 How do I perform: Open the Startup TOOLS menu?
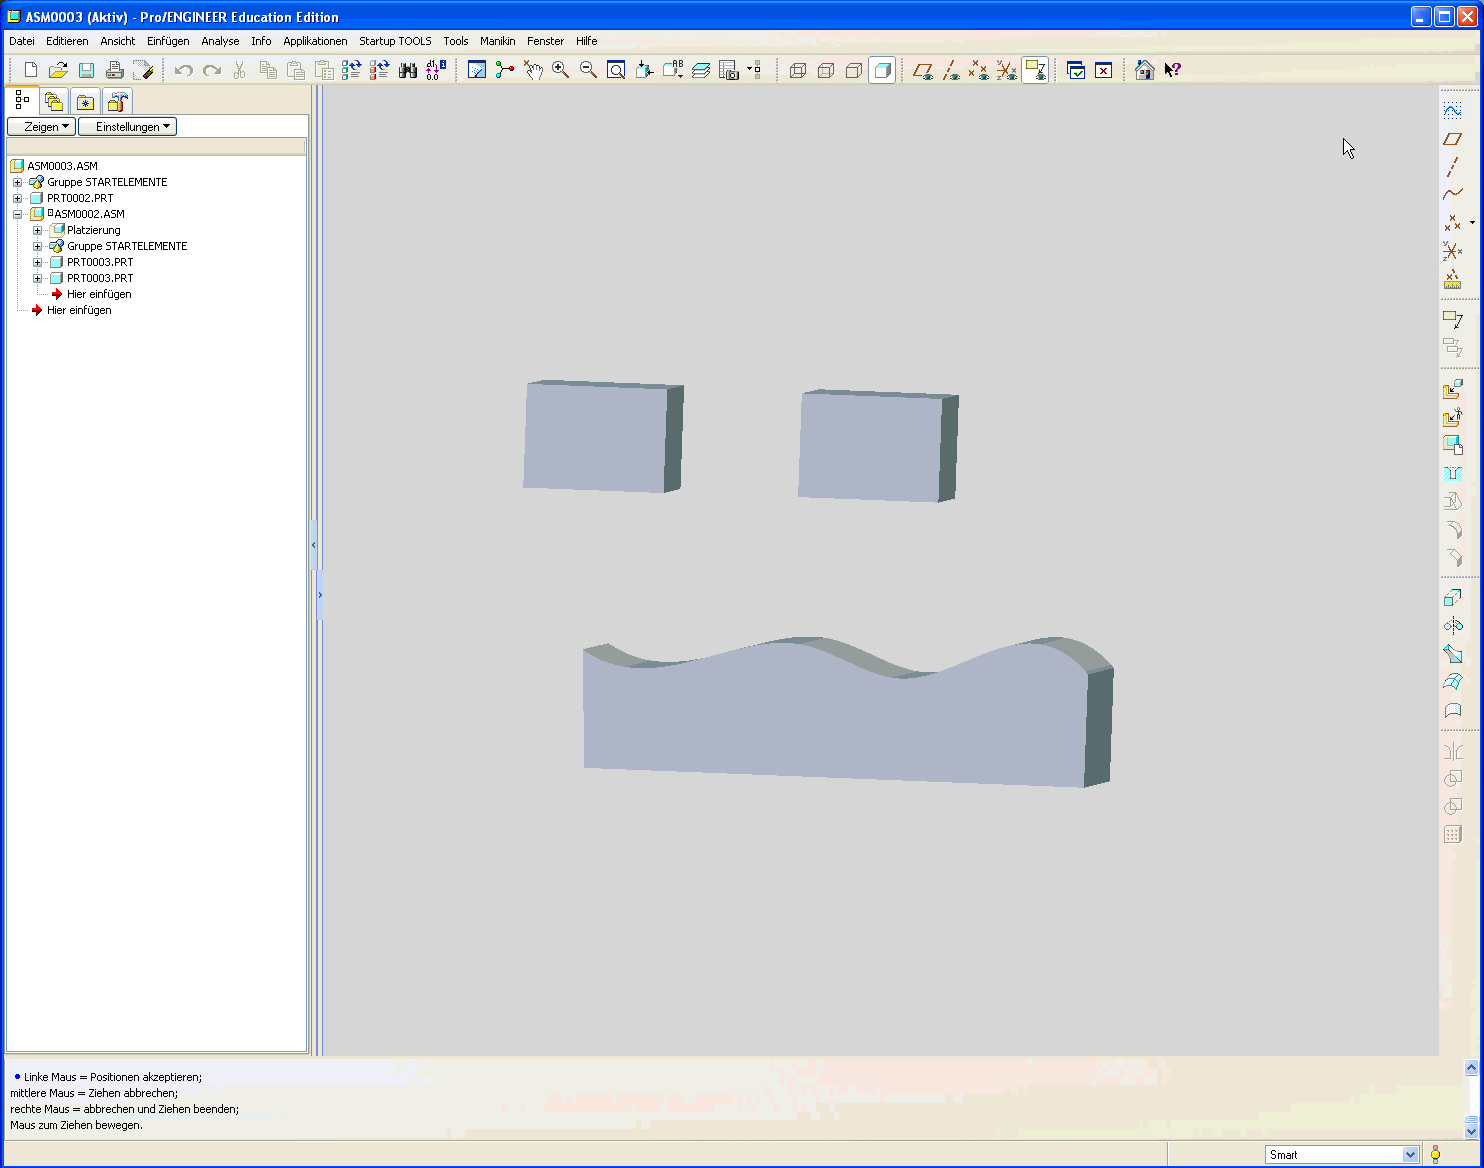pyautogui.click(x=395, y=41)
